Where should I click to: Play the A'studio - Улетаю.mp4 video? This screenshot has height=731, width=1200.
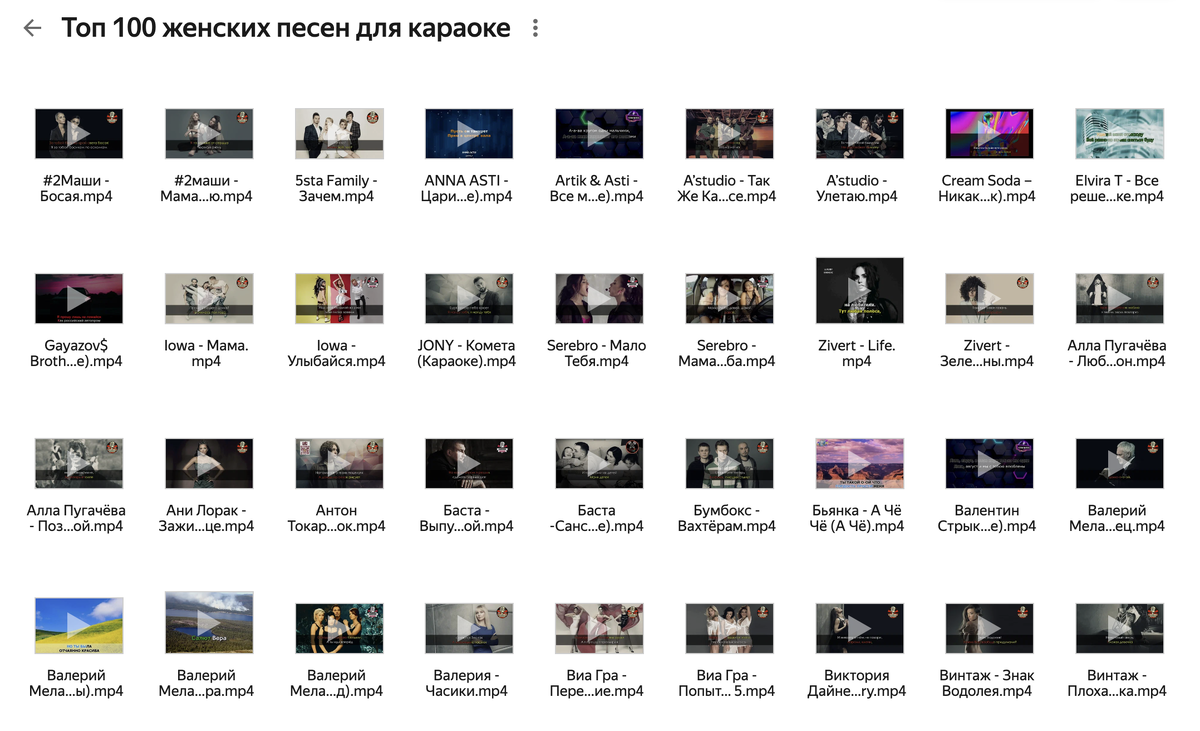[859, 134]
